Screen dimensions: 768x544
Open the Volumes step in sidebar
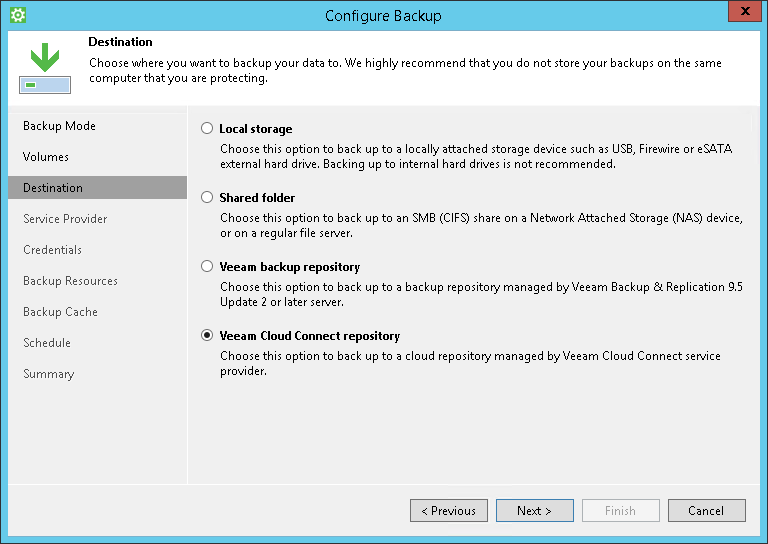coord(46,157)
